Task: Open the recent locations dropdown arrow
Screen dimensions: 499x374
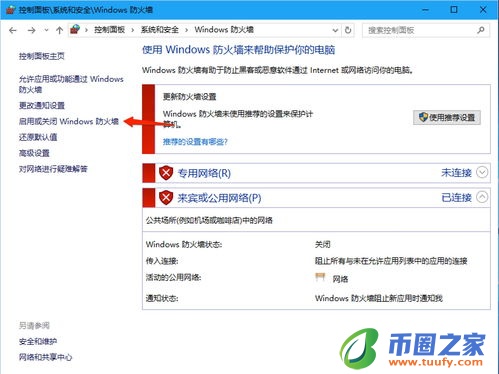Action: click(46, 30)
